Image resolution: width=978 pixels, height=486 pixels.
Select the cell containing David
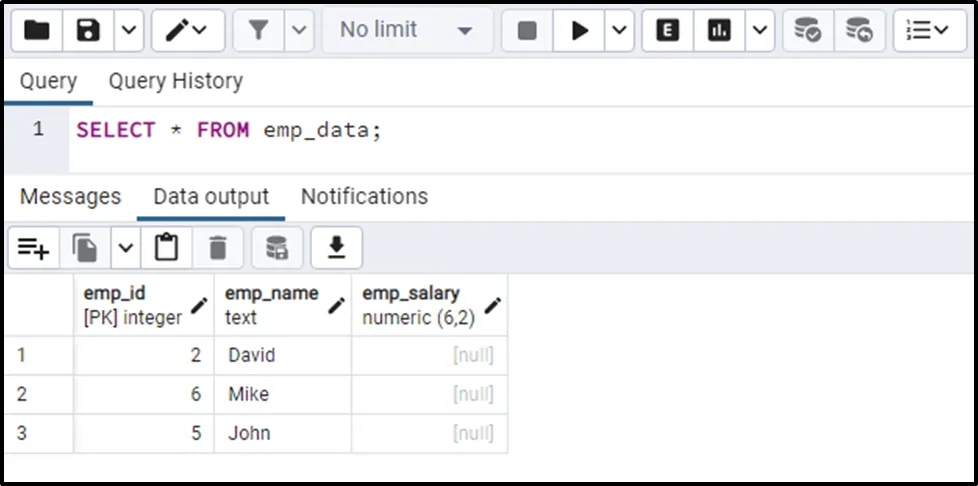click(x=252, y=355)
